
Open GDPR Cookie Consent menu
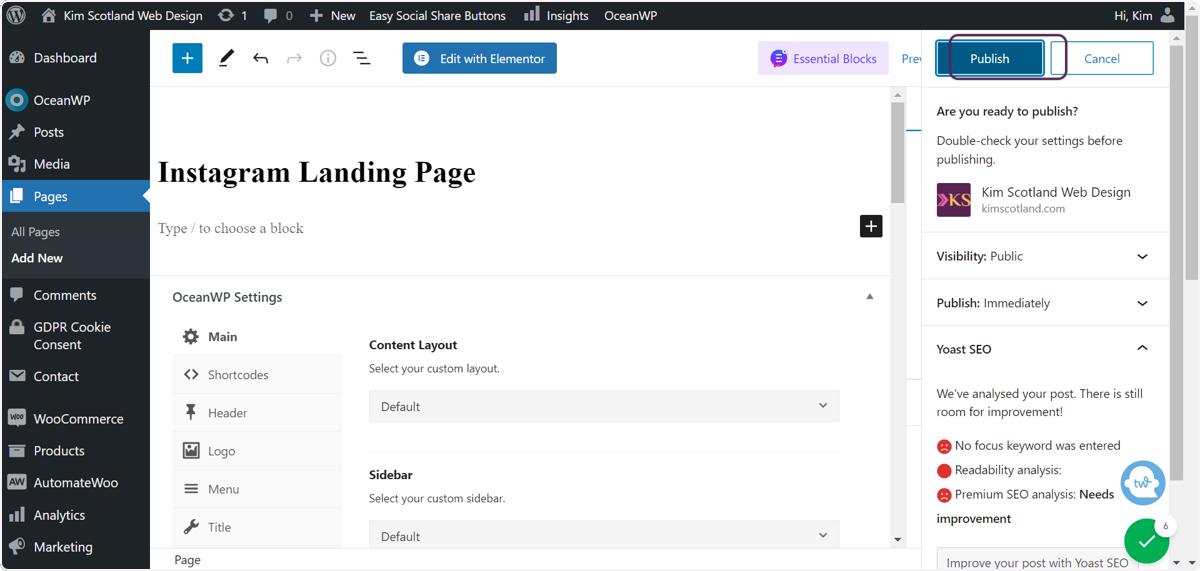pyautogui.click(x=75, y=336)
